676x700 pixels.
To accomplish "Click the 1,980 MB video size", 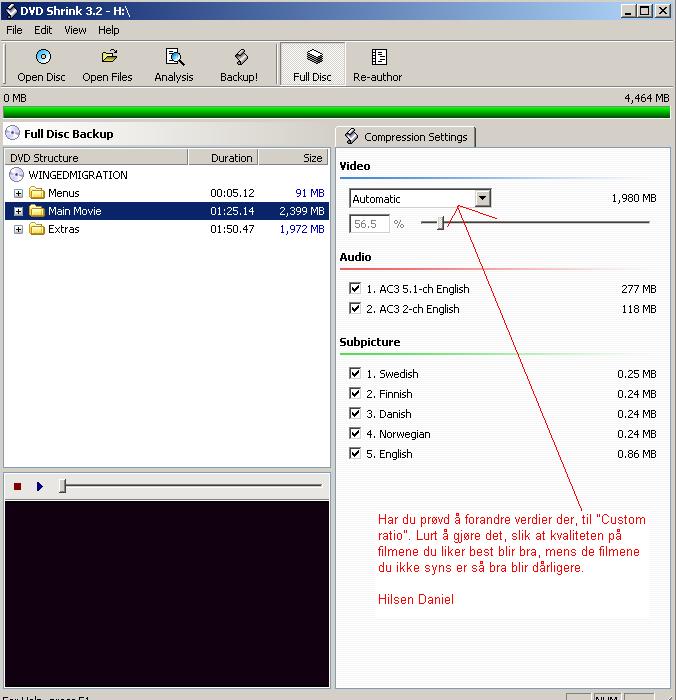I will 634,198.
